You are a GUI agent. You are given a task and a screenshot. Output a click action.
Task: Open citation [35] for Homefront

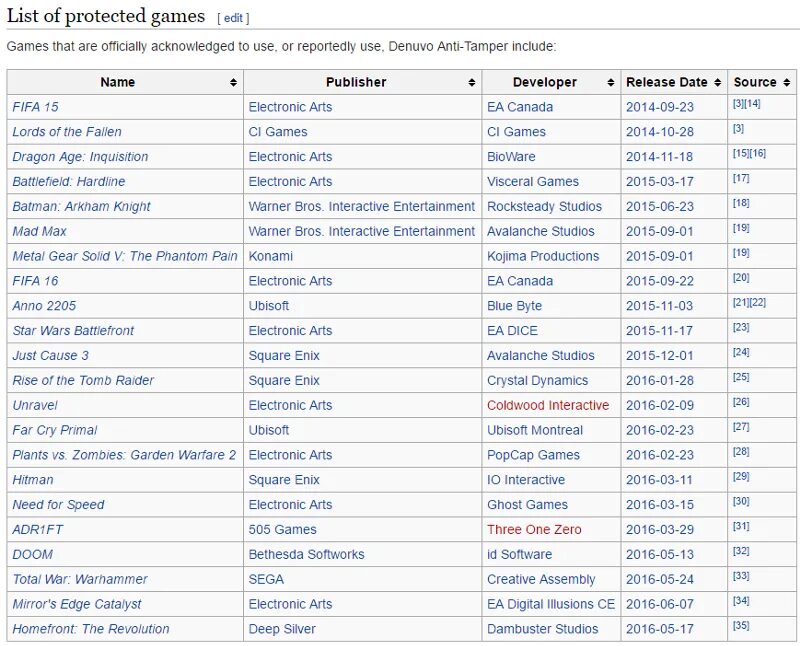pos(741,626)
